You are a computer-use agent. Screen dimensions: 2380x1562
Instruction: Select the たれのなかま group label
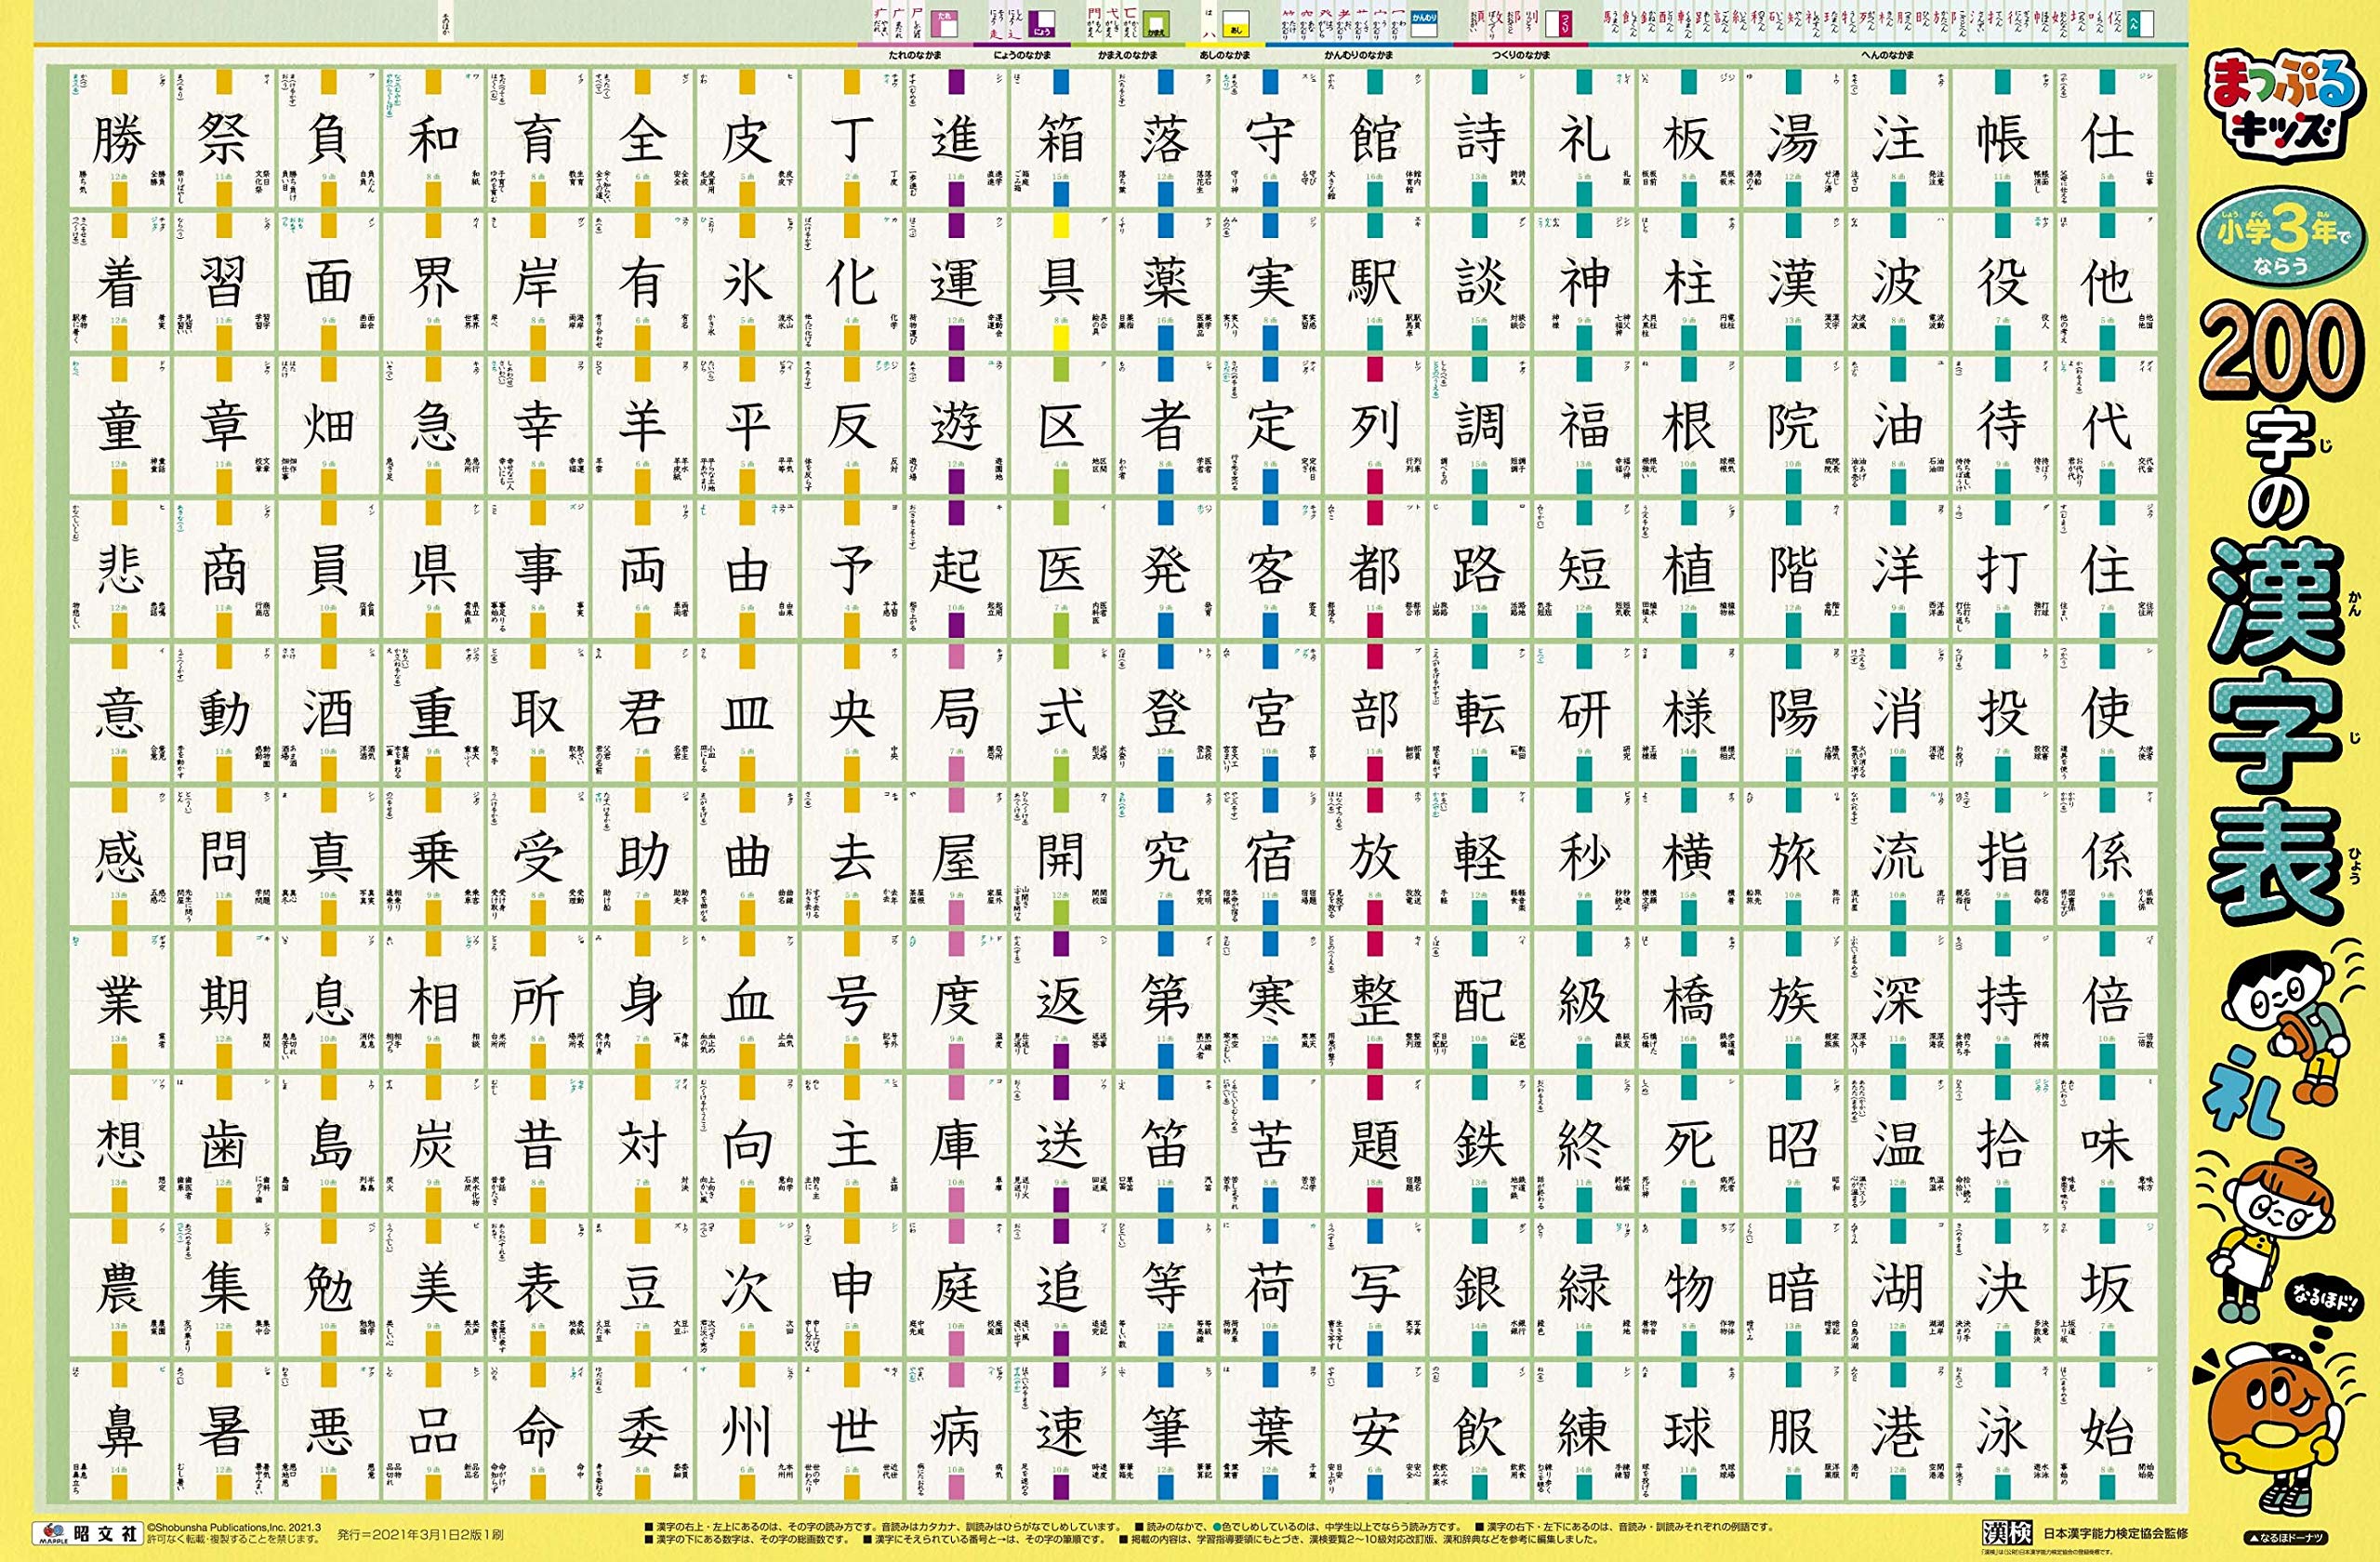click(914, 55)
